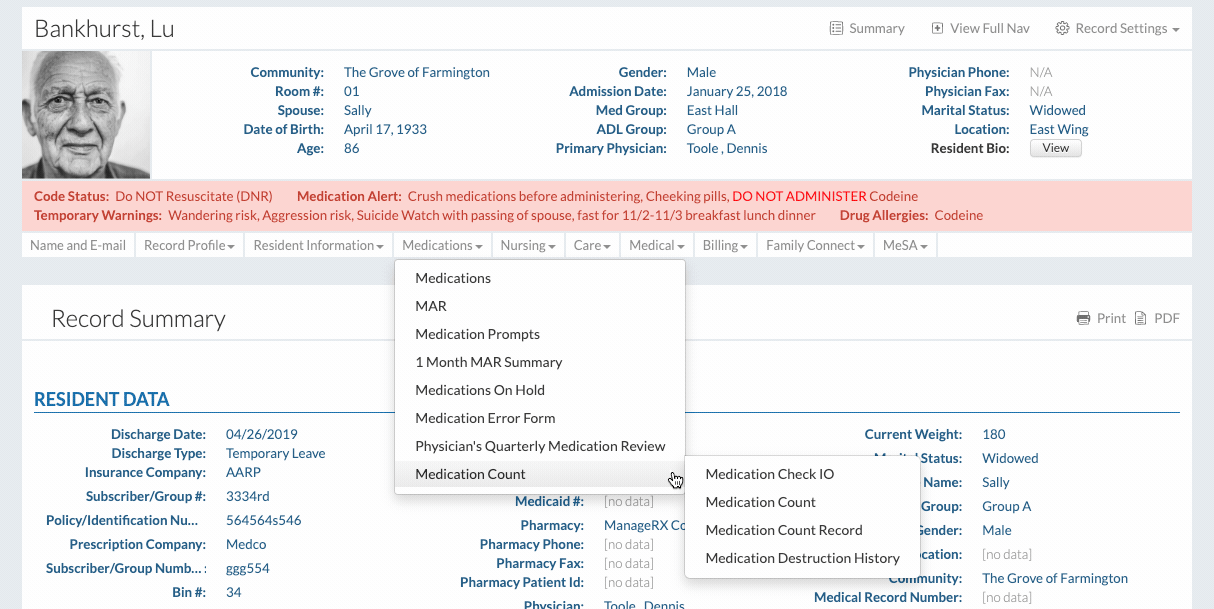Open the Name and E-mail tab
The width and height of the screenshot is (1214, 609).
pos(78,245)
